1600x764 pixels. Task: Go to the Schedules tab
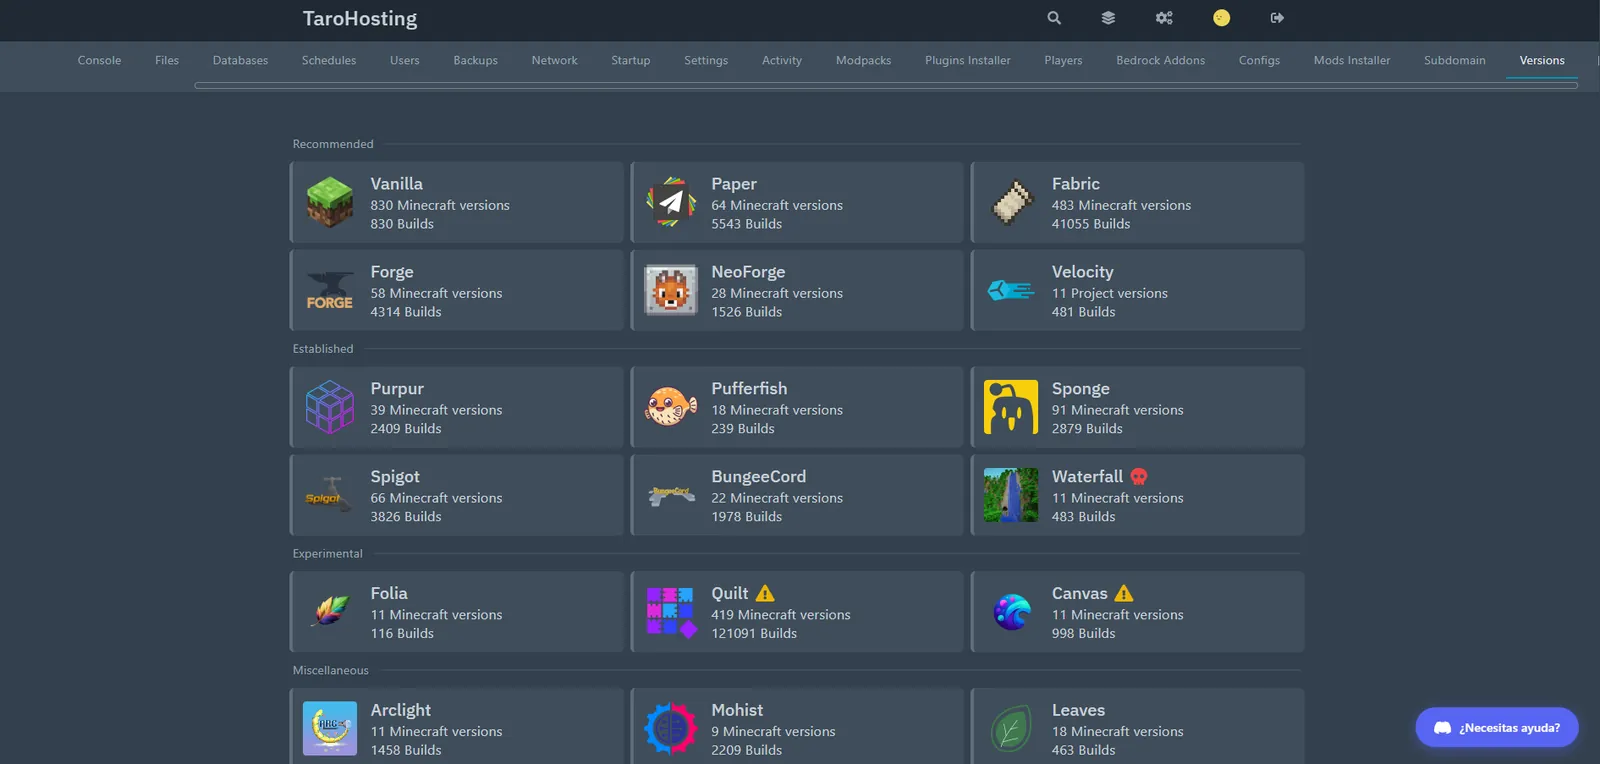point(329,60)
